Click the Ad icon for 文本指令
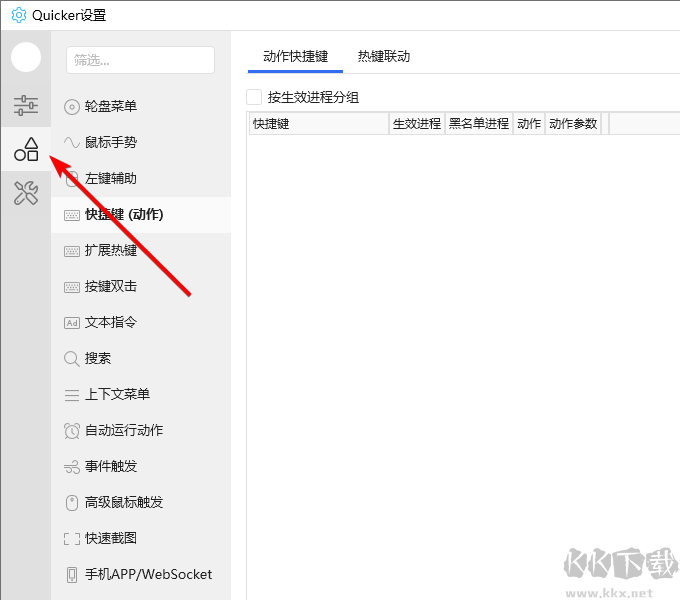 (72, 323)
